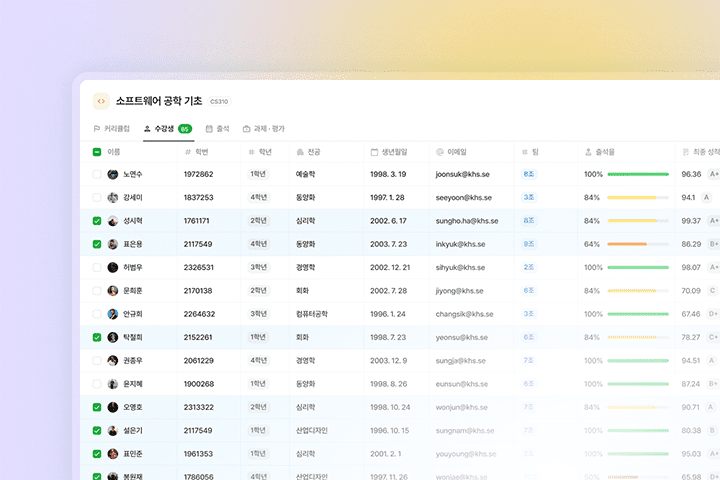The height and width of the screenshot is (480, 720).
Task: Click the orange code course icon
Action: coord(101,101)
